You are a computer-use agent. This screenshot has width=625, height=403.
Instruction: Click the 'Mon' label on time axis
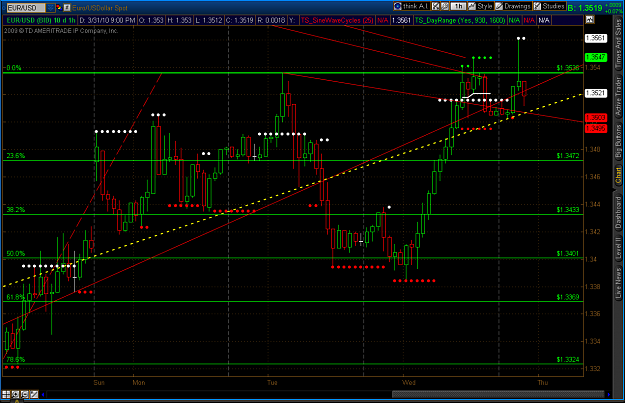139,383
